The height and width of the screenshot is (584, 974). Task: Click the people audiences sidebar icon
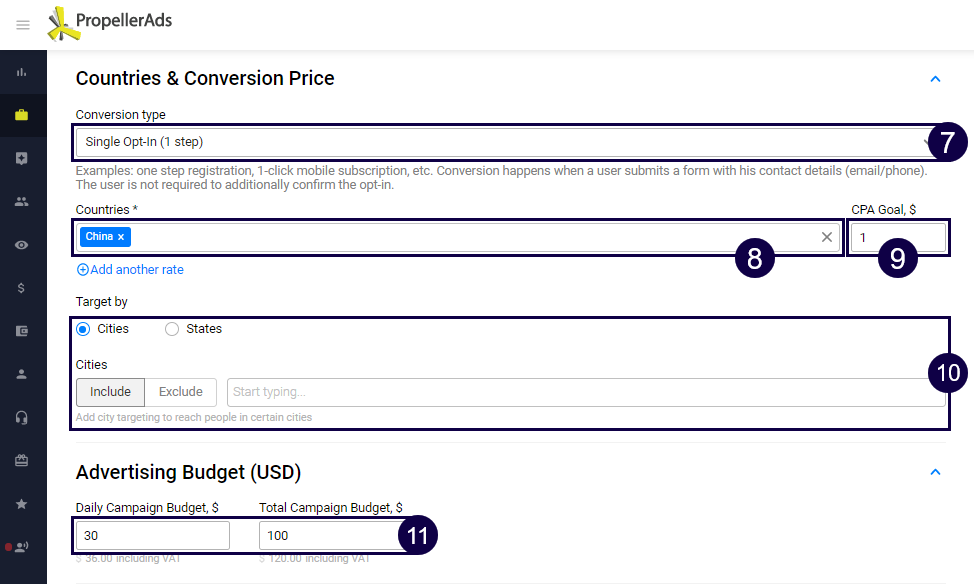pos(22,201)
